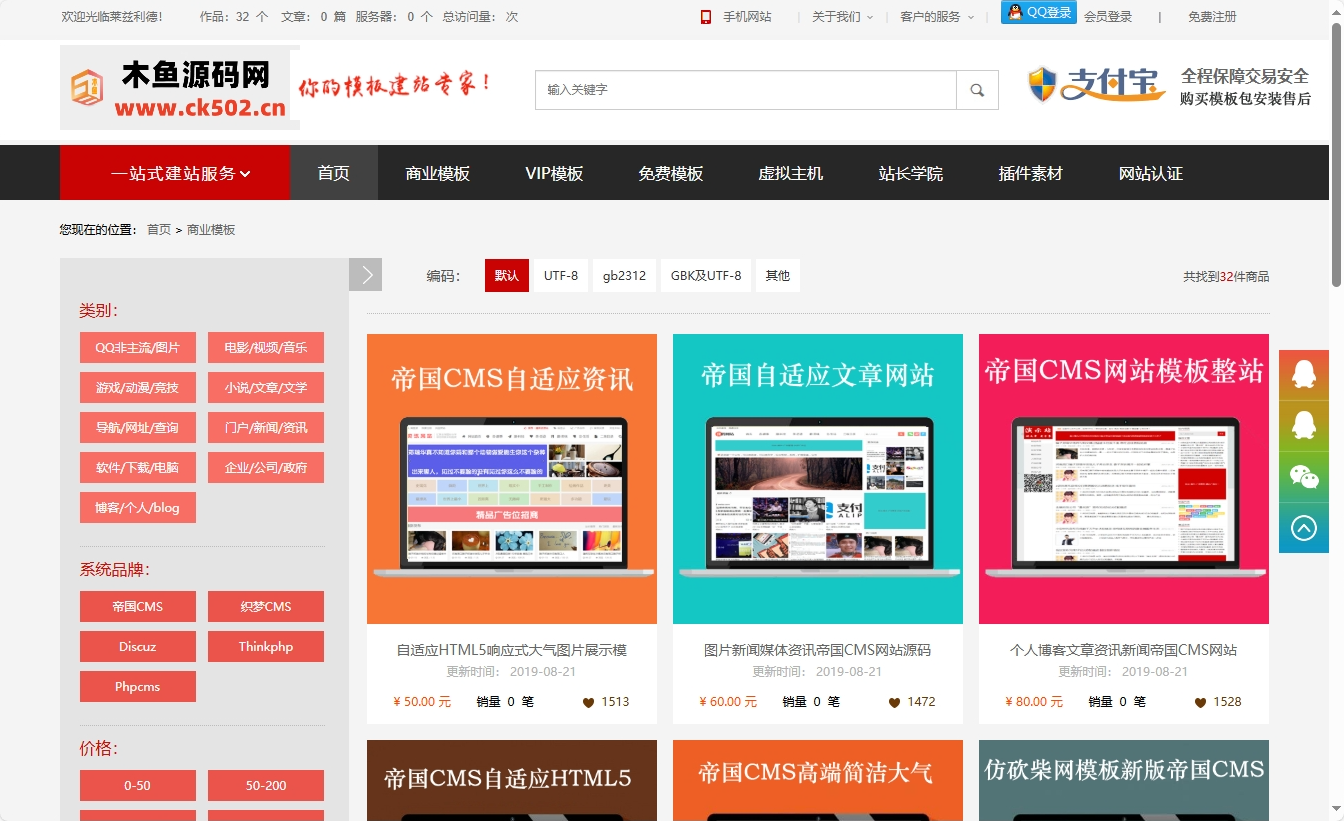Open 帝国CMS自适应HTML5 brown thumbnail

tap(512, 780)
